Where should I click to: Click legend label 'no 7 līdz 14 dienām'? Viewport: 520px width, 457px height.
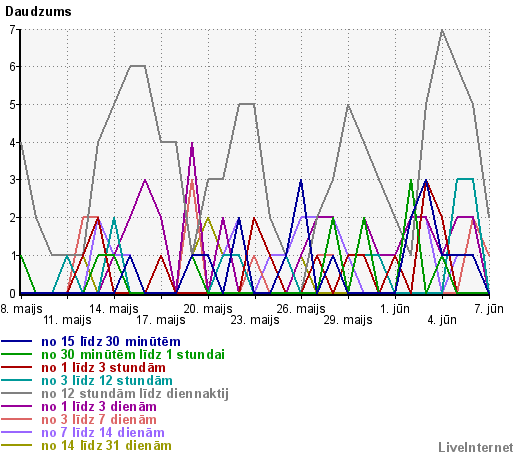(103, 433)
